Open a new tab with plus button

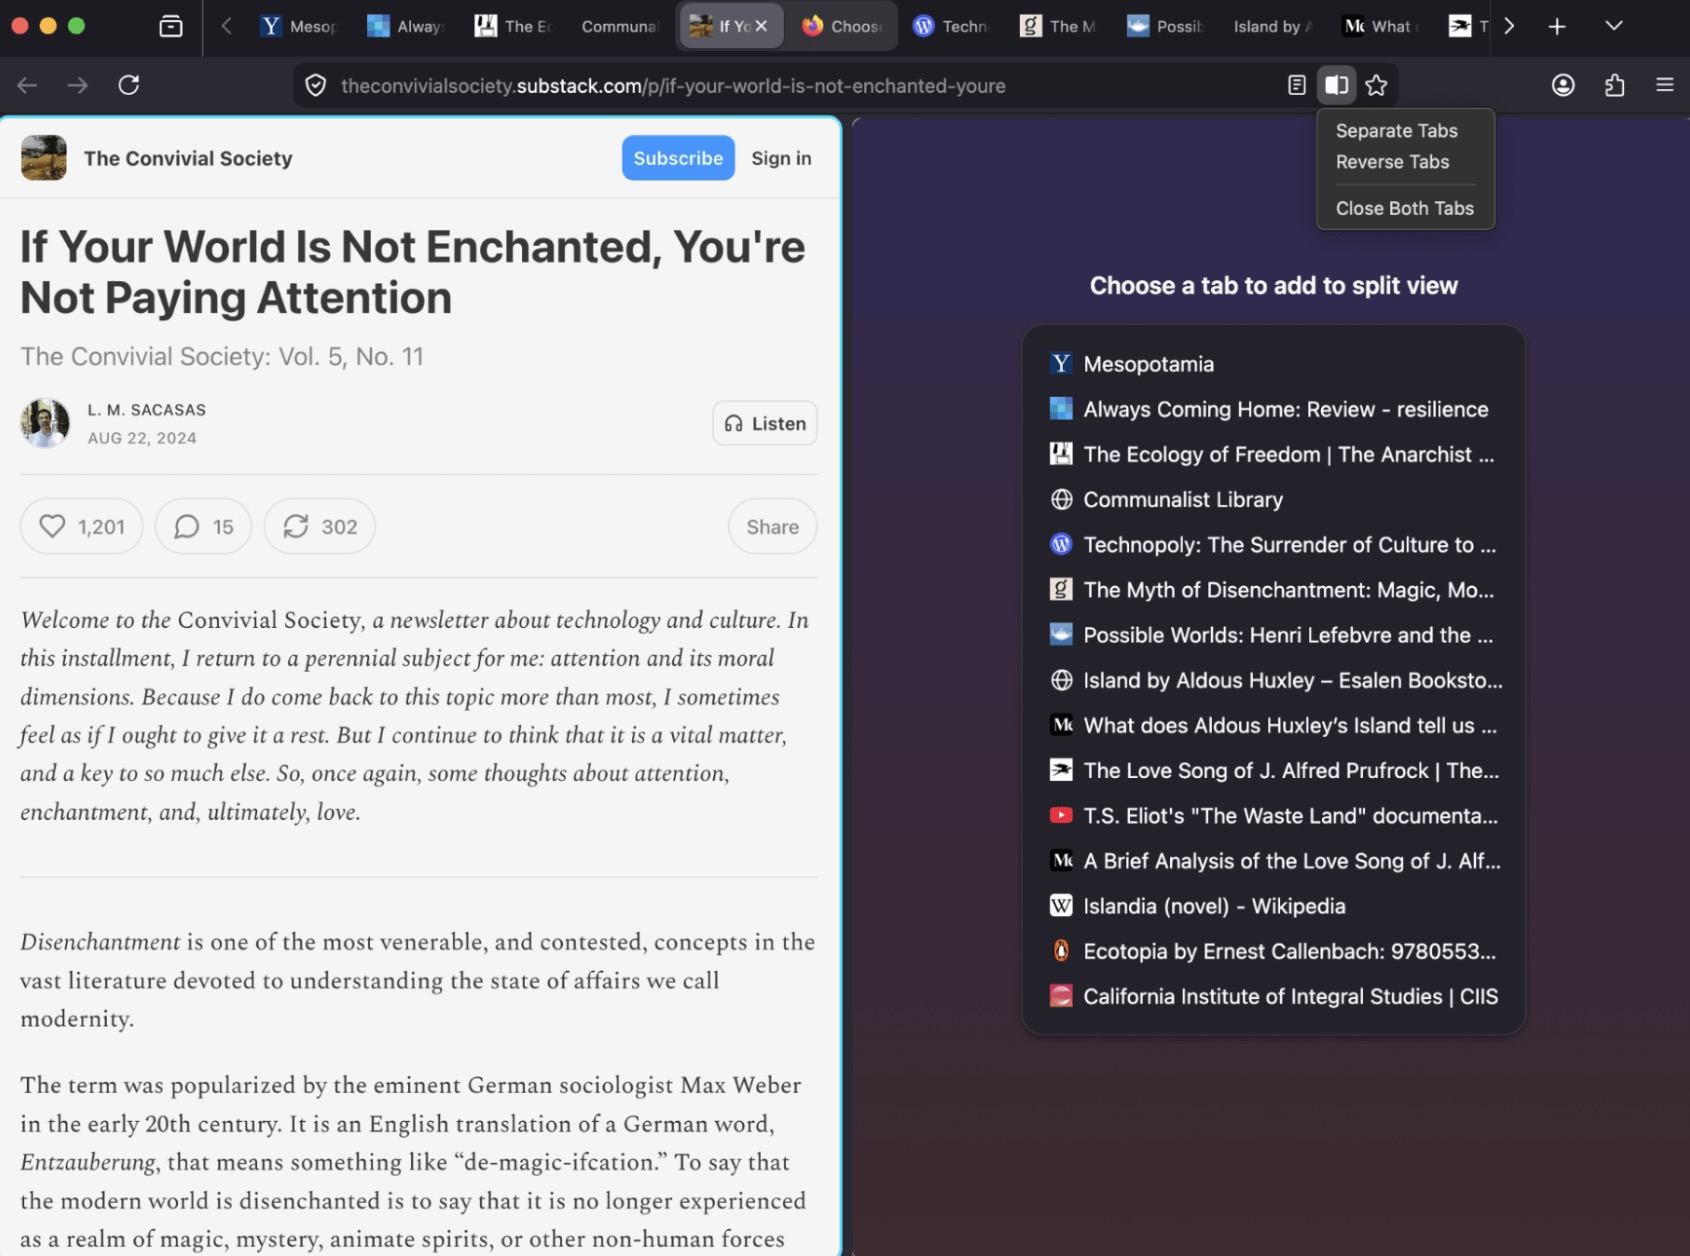[x=1557, y=27]
